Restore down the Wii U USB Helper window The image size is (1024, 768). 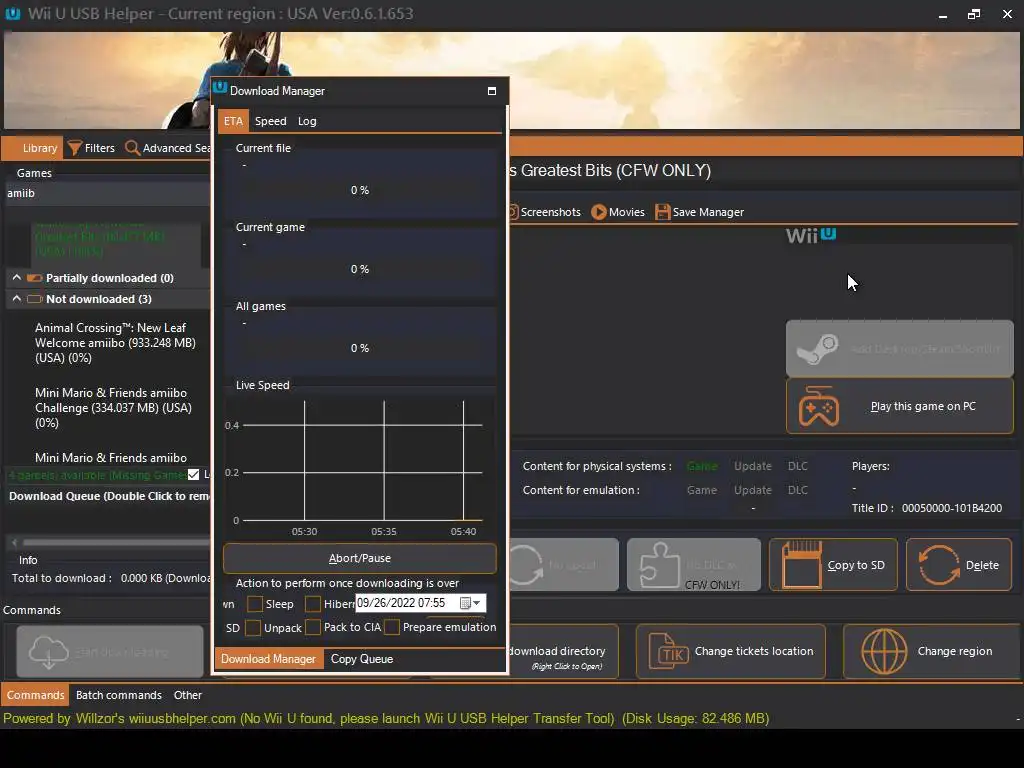click(974, 14)
